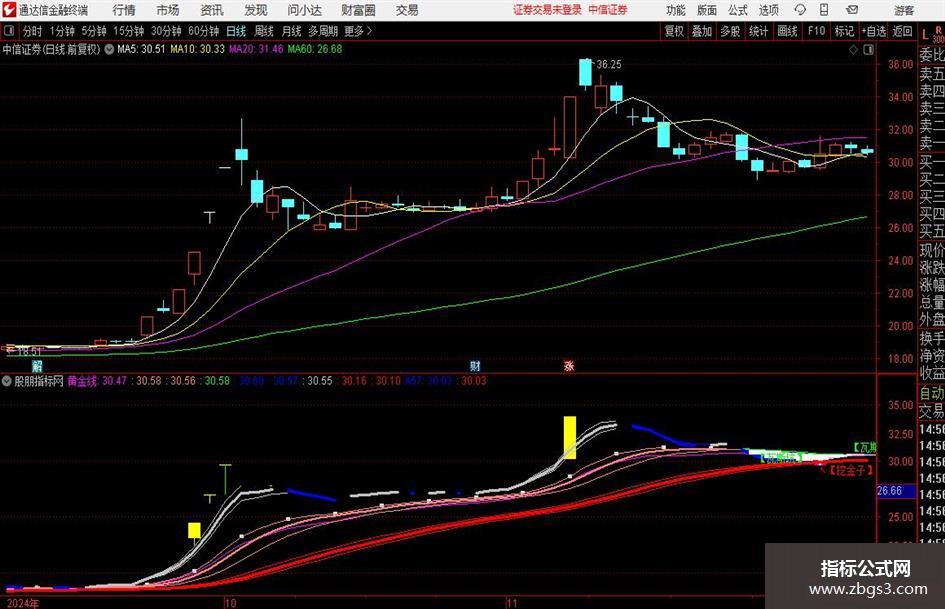Click the R 300 badge
The width and height of the screenshot is (945, 609).
coord(938,34)
